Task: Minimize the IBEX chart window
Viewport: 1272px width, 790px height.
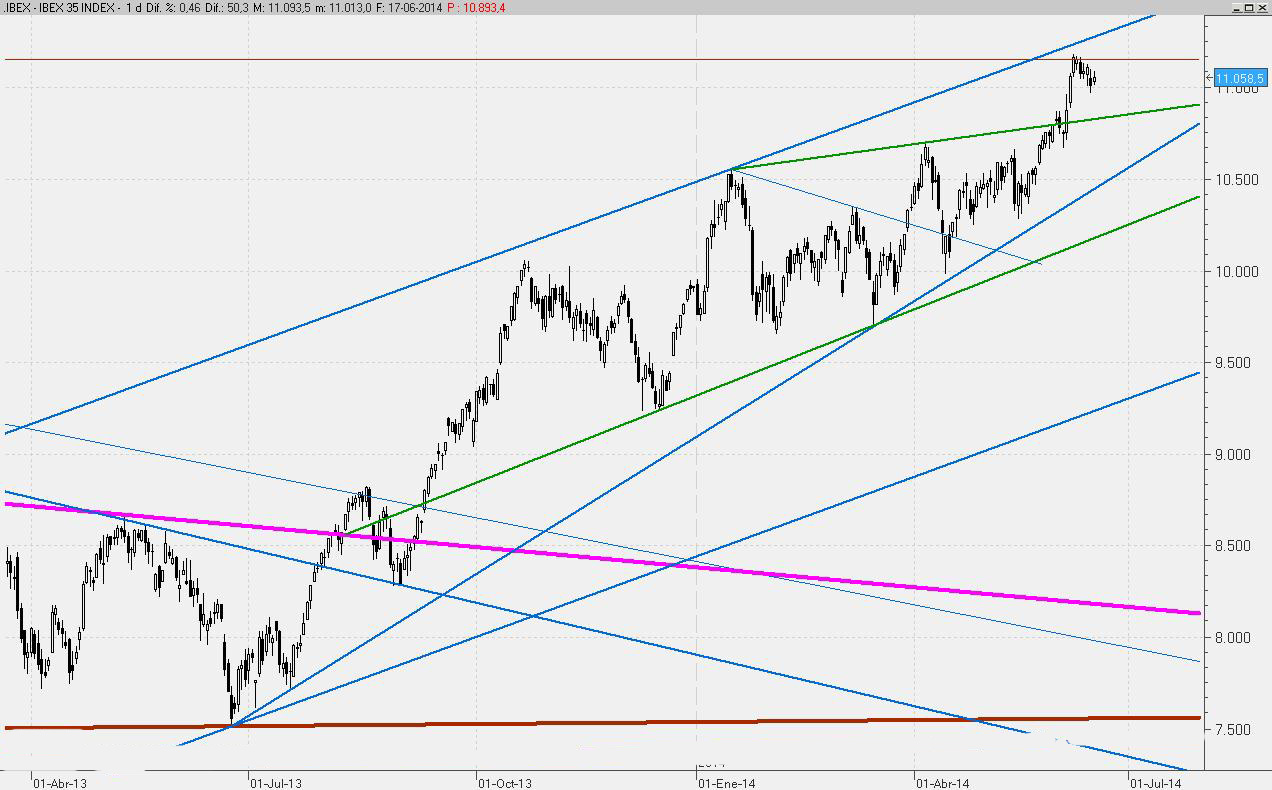Action: 1236,8
